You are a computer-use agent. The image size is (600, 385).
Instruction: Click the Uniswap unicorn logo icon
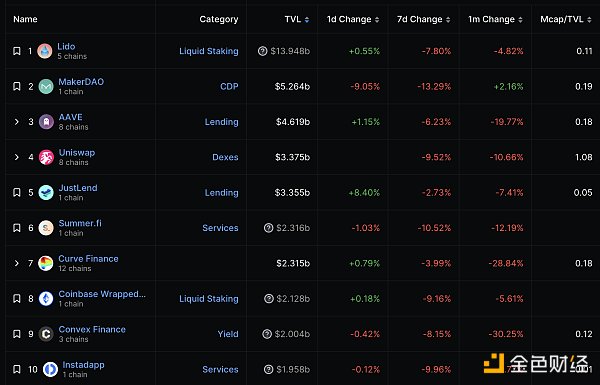pyautogui.click(x=46, y=157)
